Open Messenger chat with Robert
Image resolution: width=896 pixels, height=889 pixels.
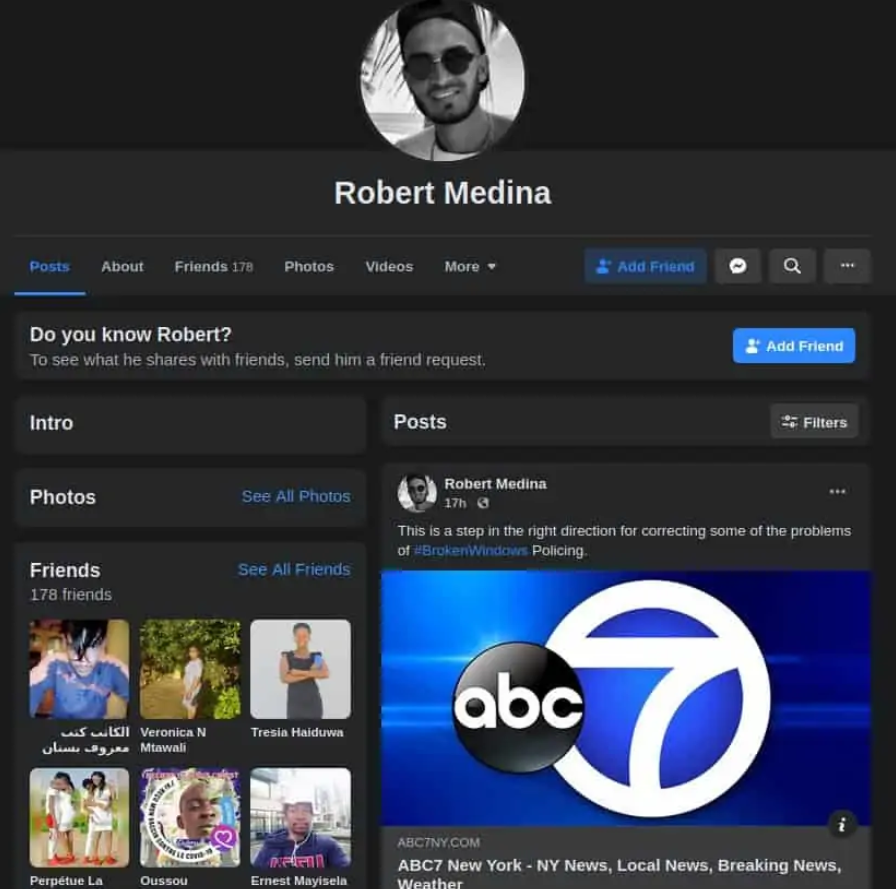[737, 266]
